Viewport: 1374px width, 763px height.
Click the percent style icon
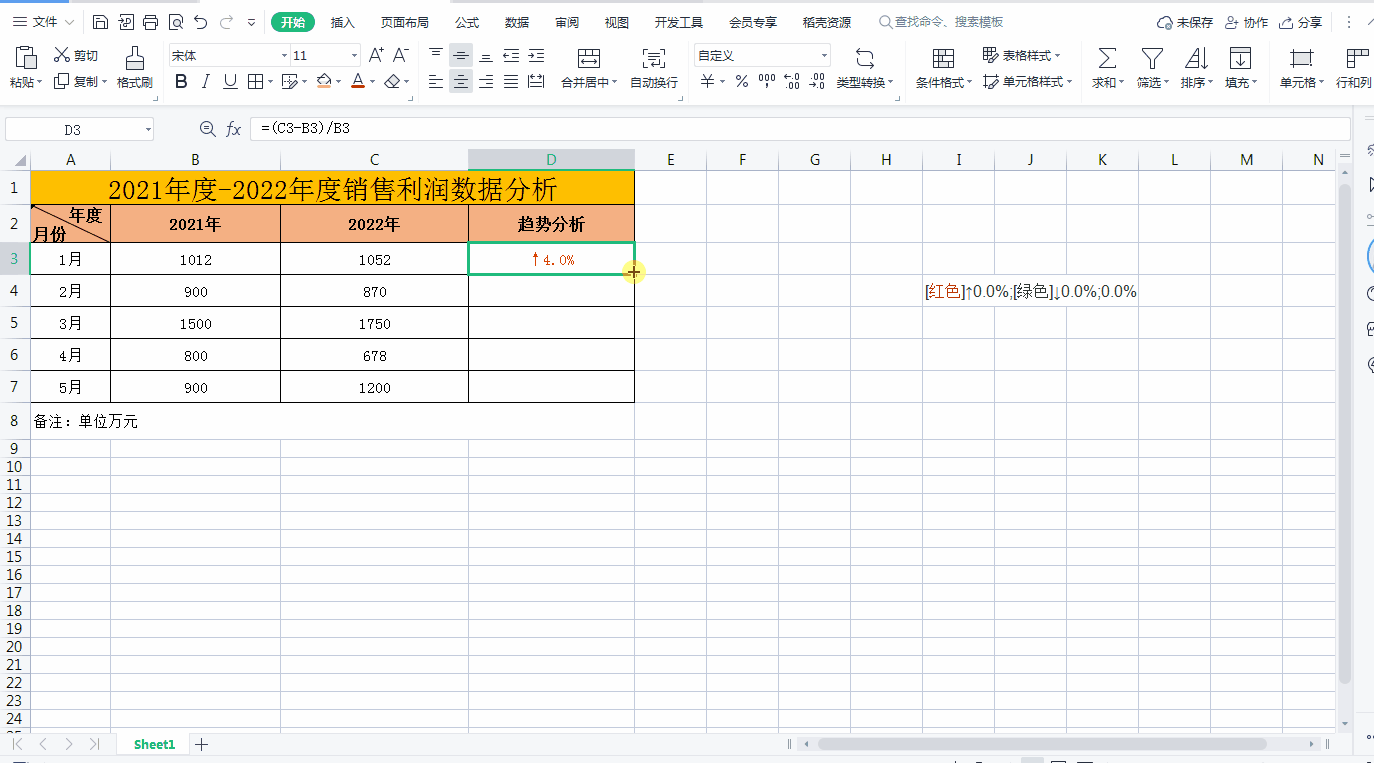pos(742,82)
